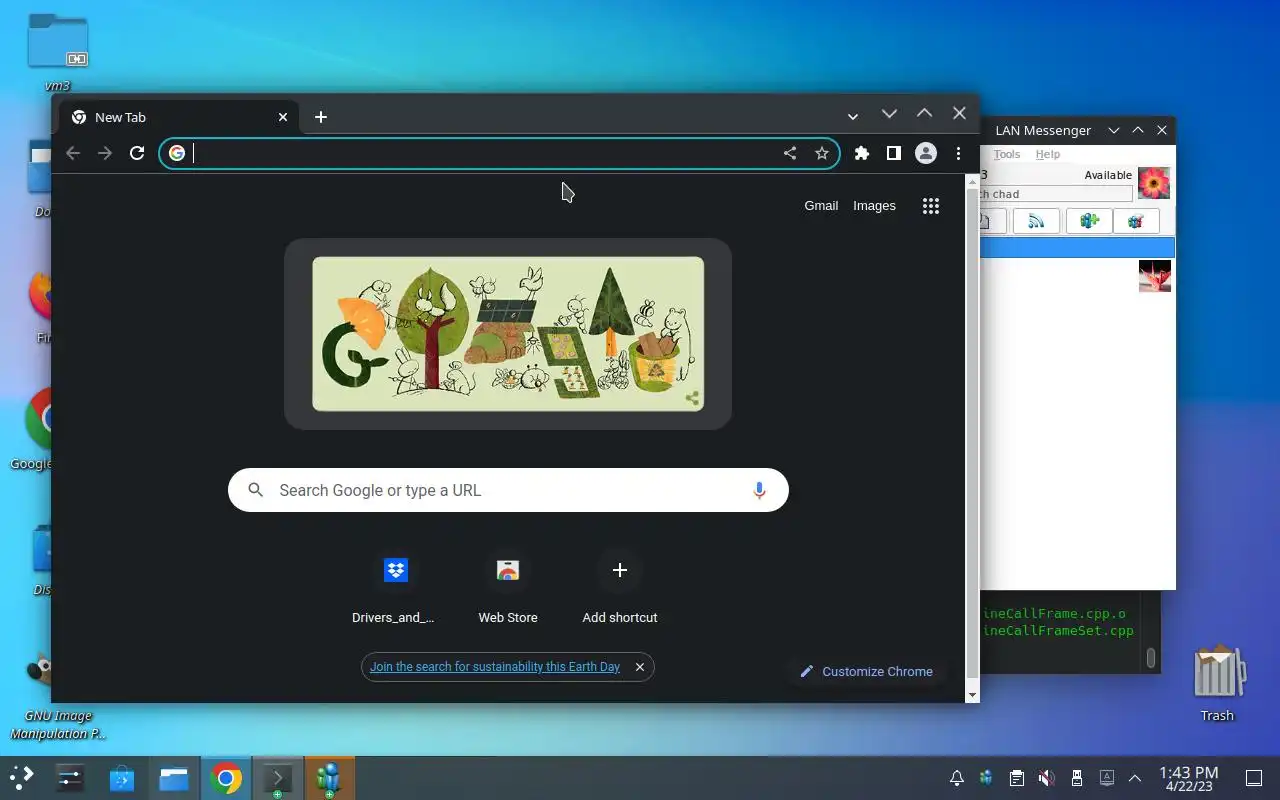Open notifications bell in the system tray

click(x=957, y=778)
